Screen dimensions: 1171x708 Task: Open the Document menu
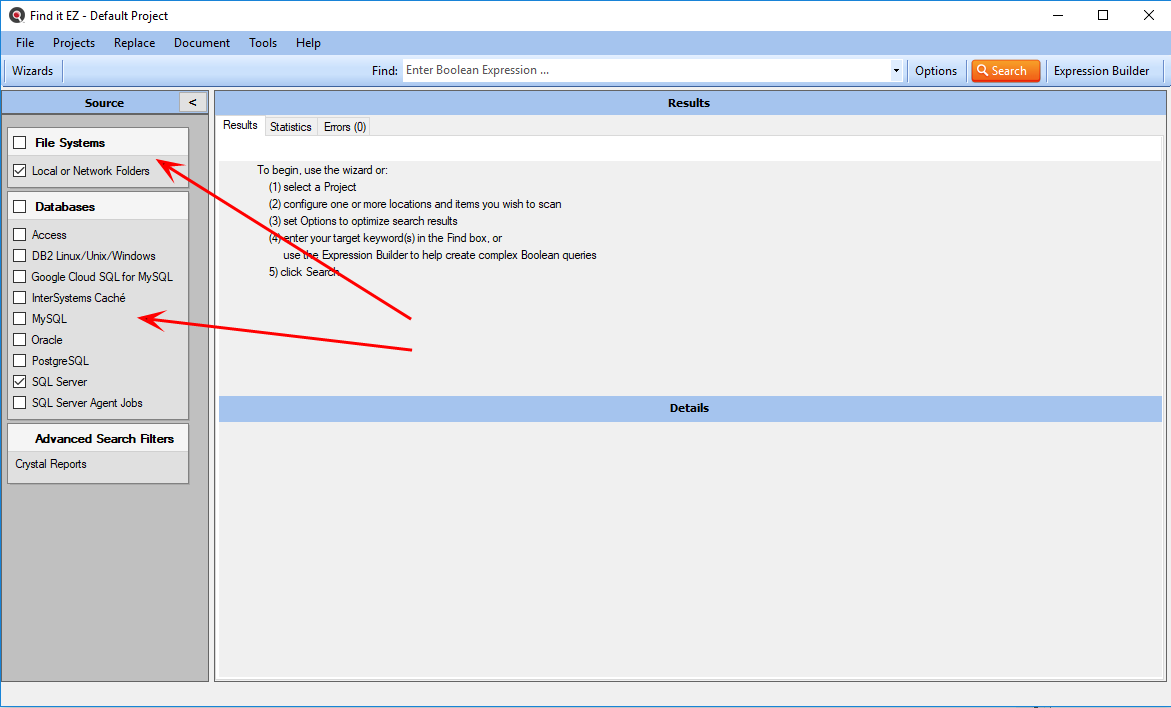[x=202, y=43]
